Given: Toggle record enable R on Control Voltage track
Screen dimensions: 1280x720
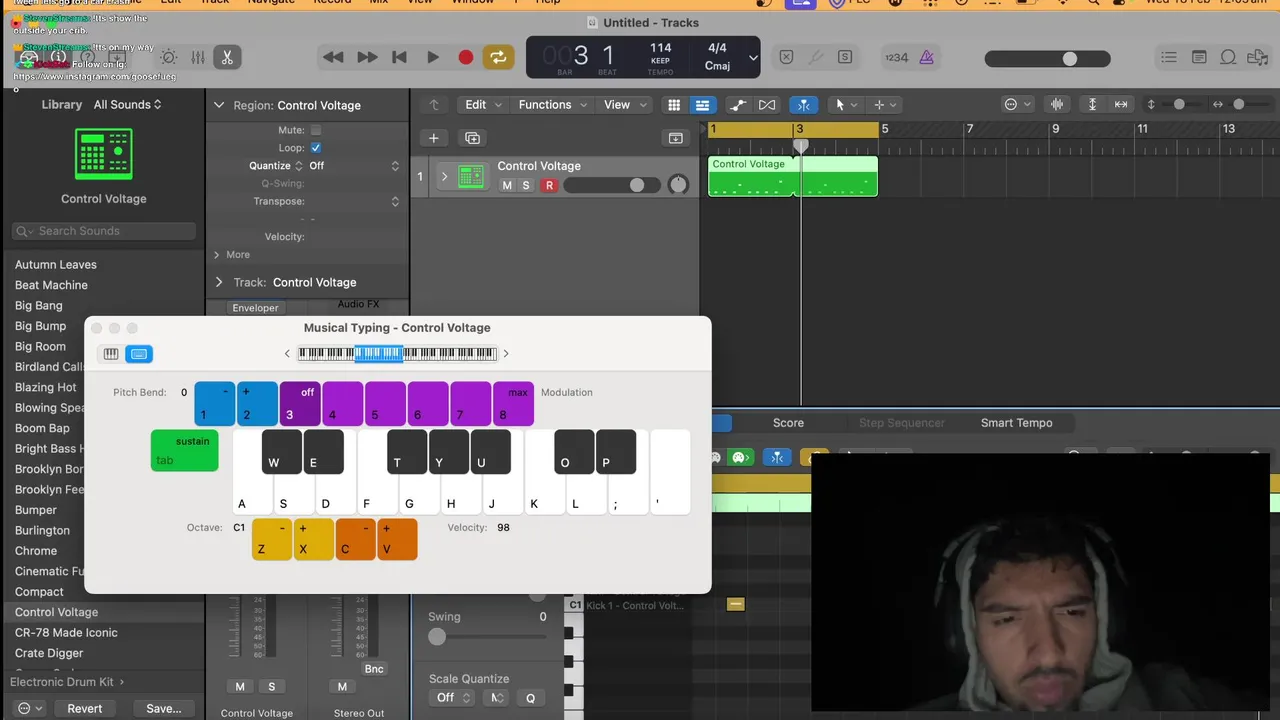Looking at the screenshot, I should [x=549, y=185].
